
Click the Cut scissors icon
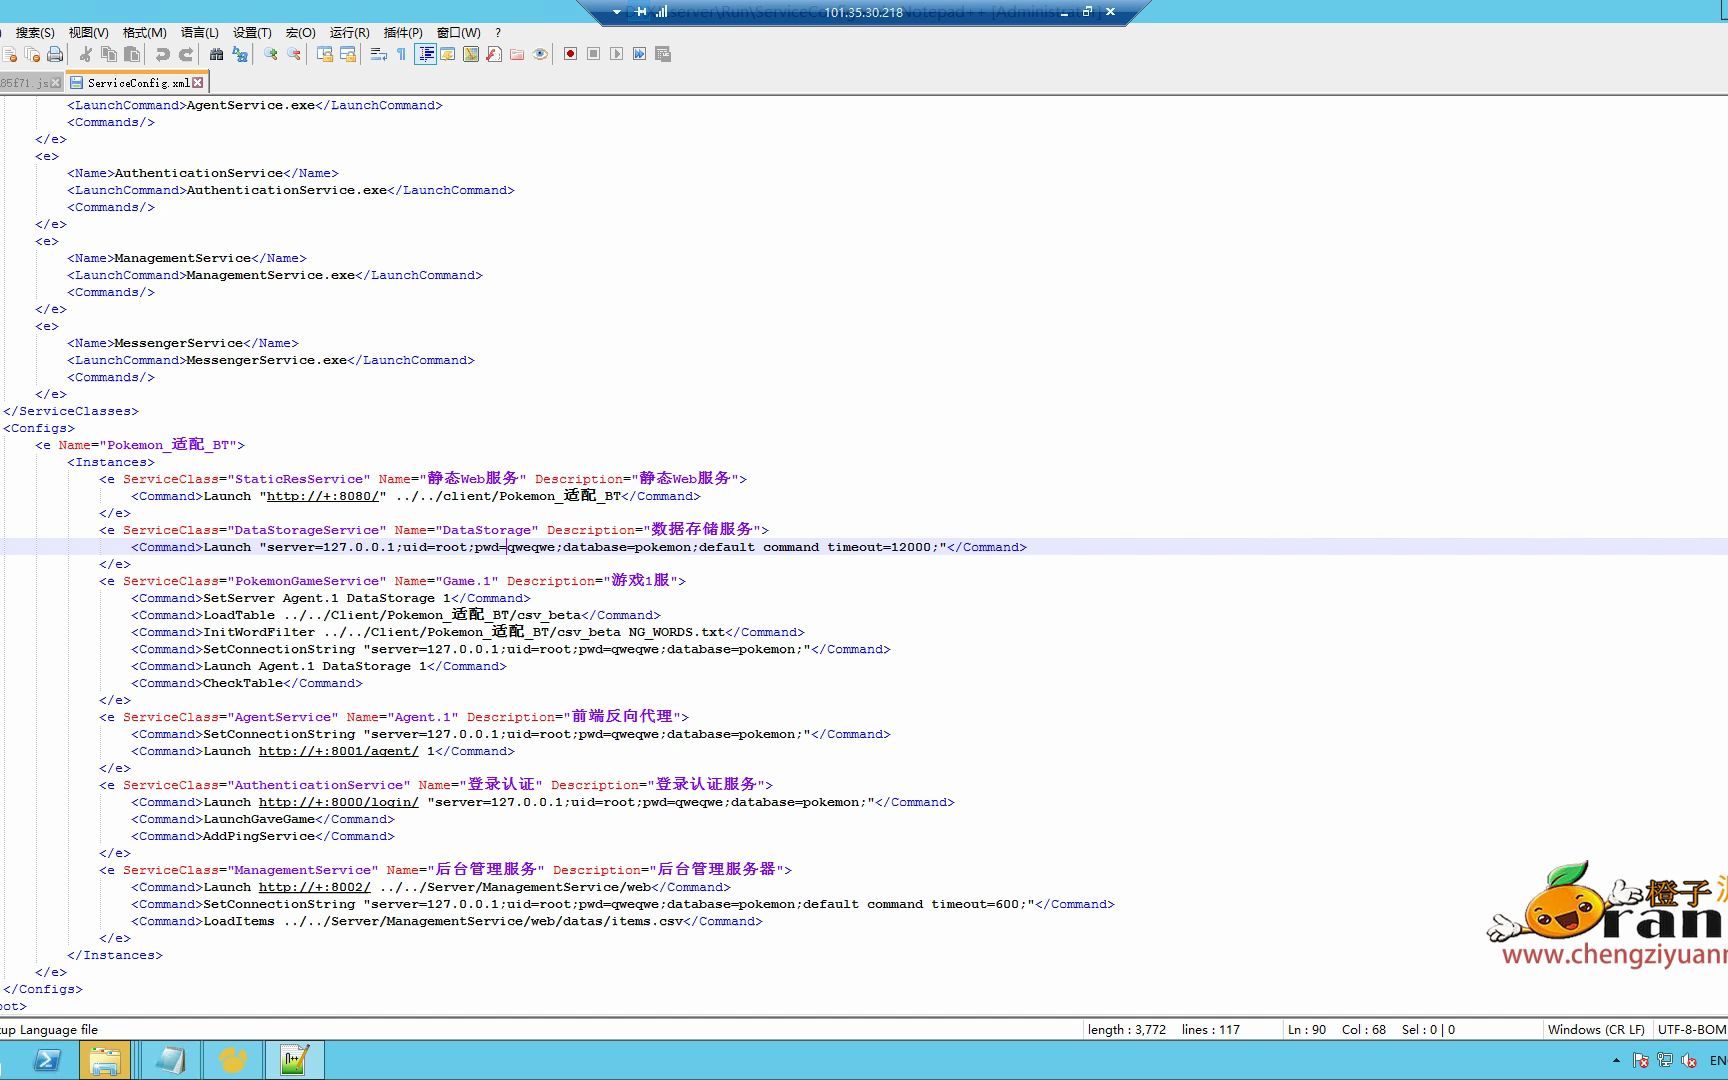pyautogui.click(x=86, y=54)
